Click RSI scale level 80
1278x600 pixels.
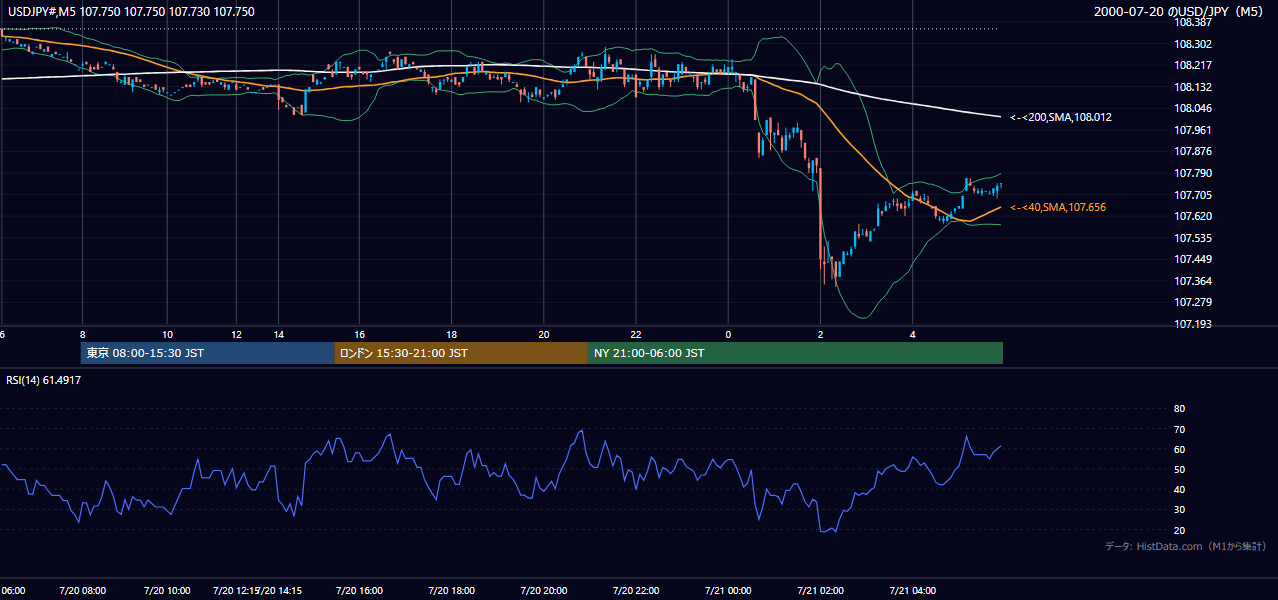point(1179,409)
